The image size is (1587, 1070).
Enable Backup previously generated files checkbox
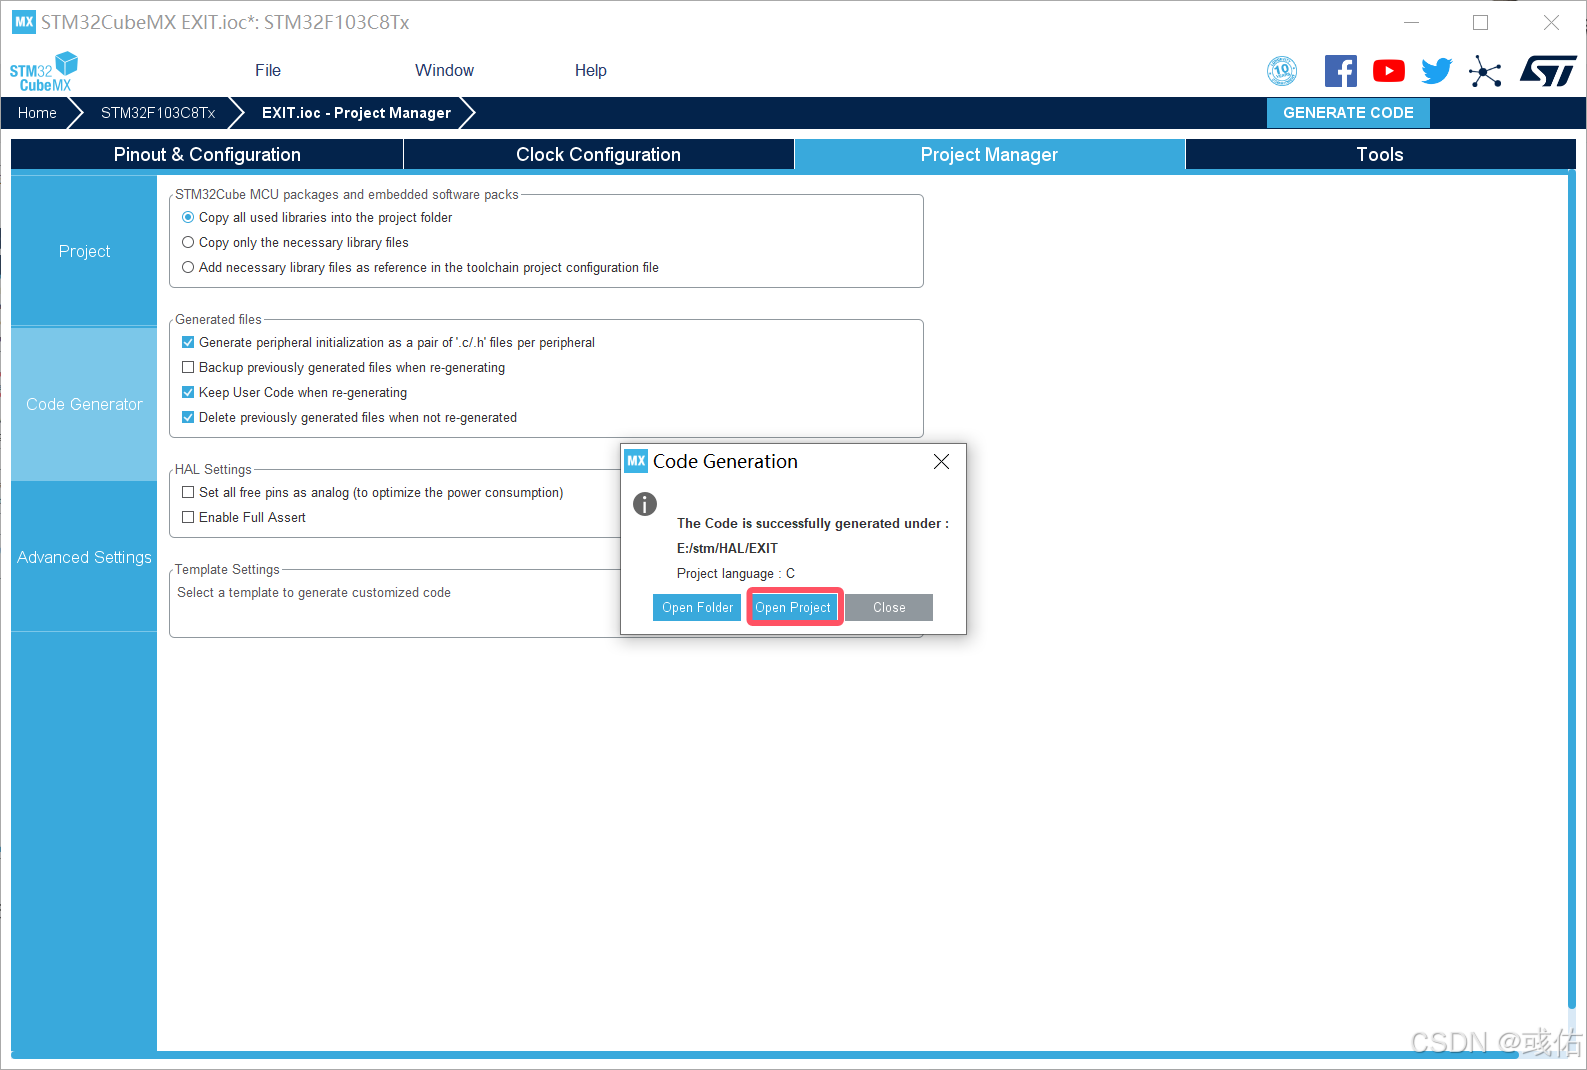[x=188, y=367]
